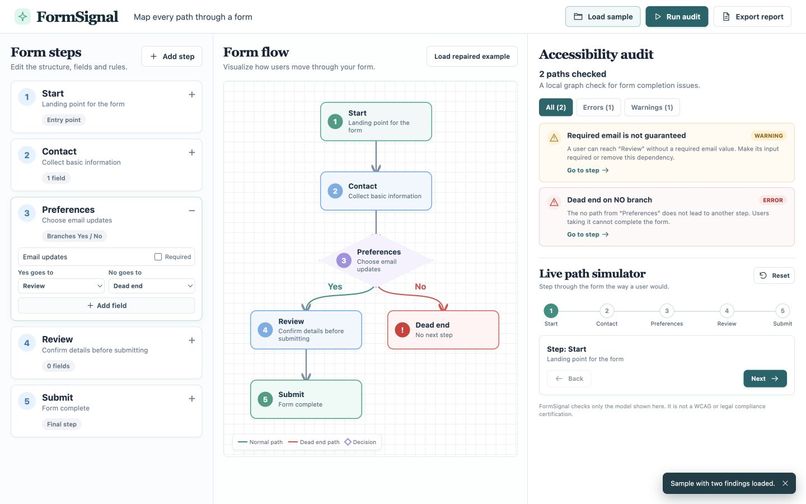Viewport: 806px width, 504px height.
Task: Click the red Dead end alert icon
Action: (x=402, y=330)
